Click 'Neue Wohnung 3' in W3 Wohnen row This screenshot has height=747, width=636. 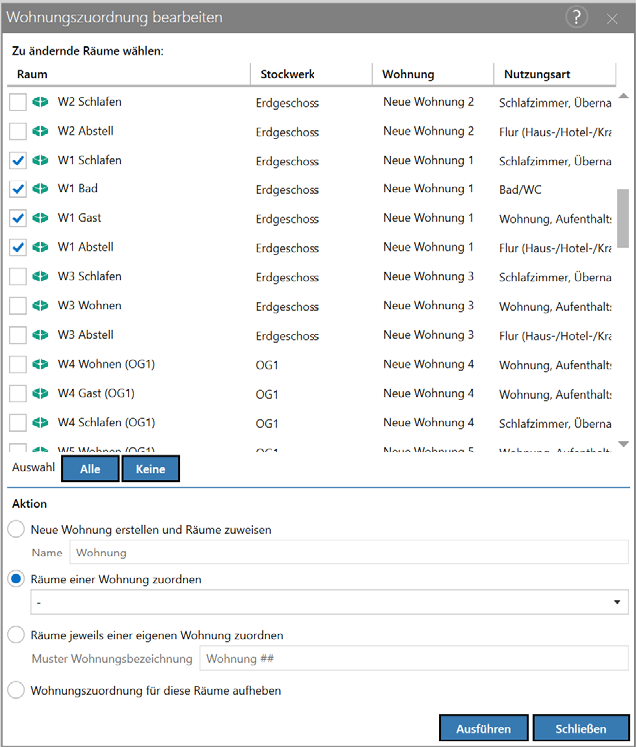pyautogui.click(x=428, y=305)
